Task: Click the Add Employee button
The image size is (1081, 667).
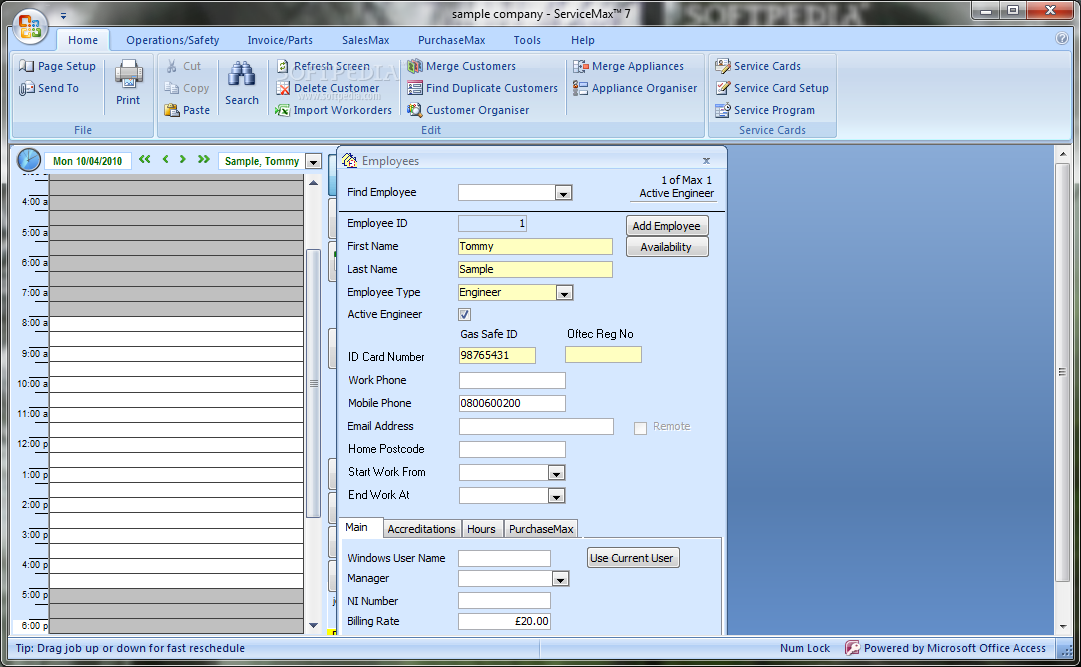Action: pos(667,226)
